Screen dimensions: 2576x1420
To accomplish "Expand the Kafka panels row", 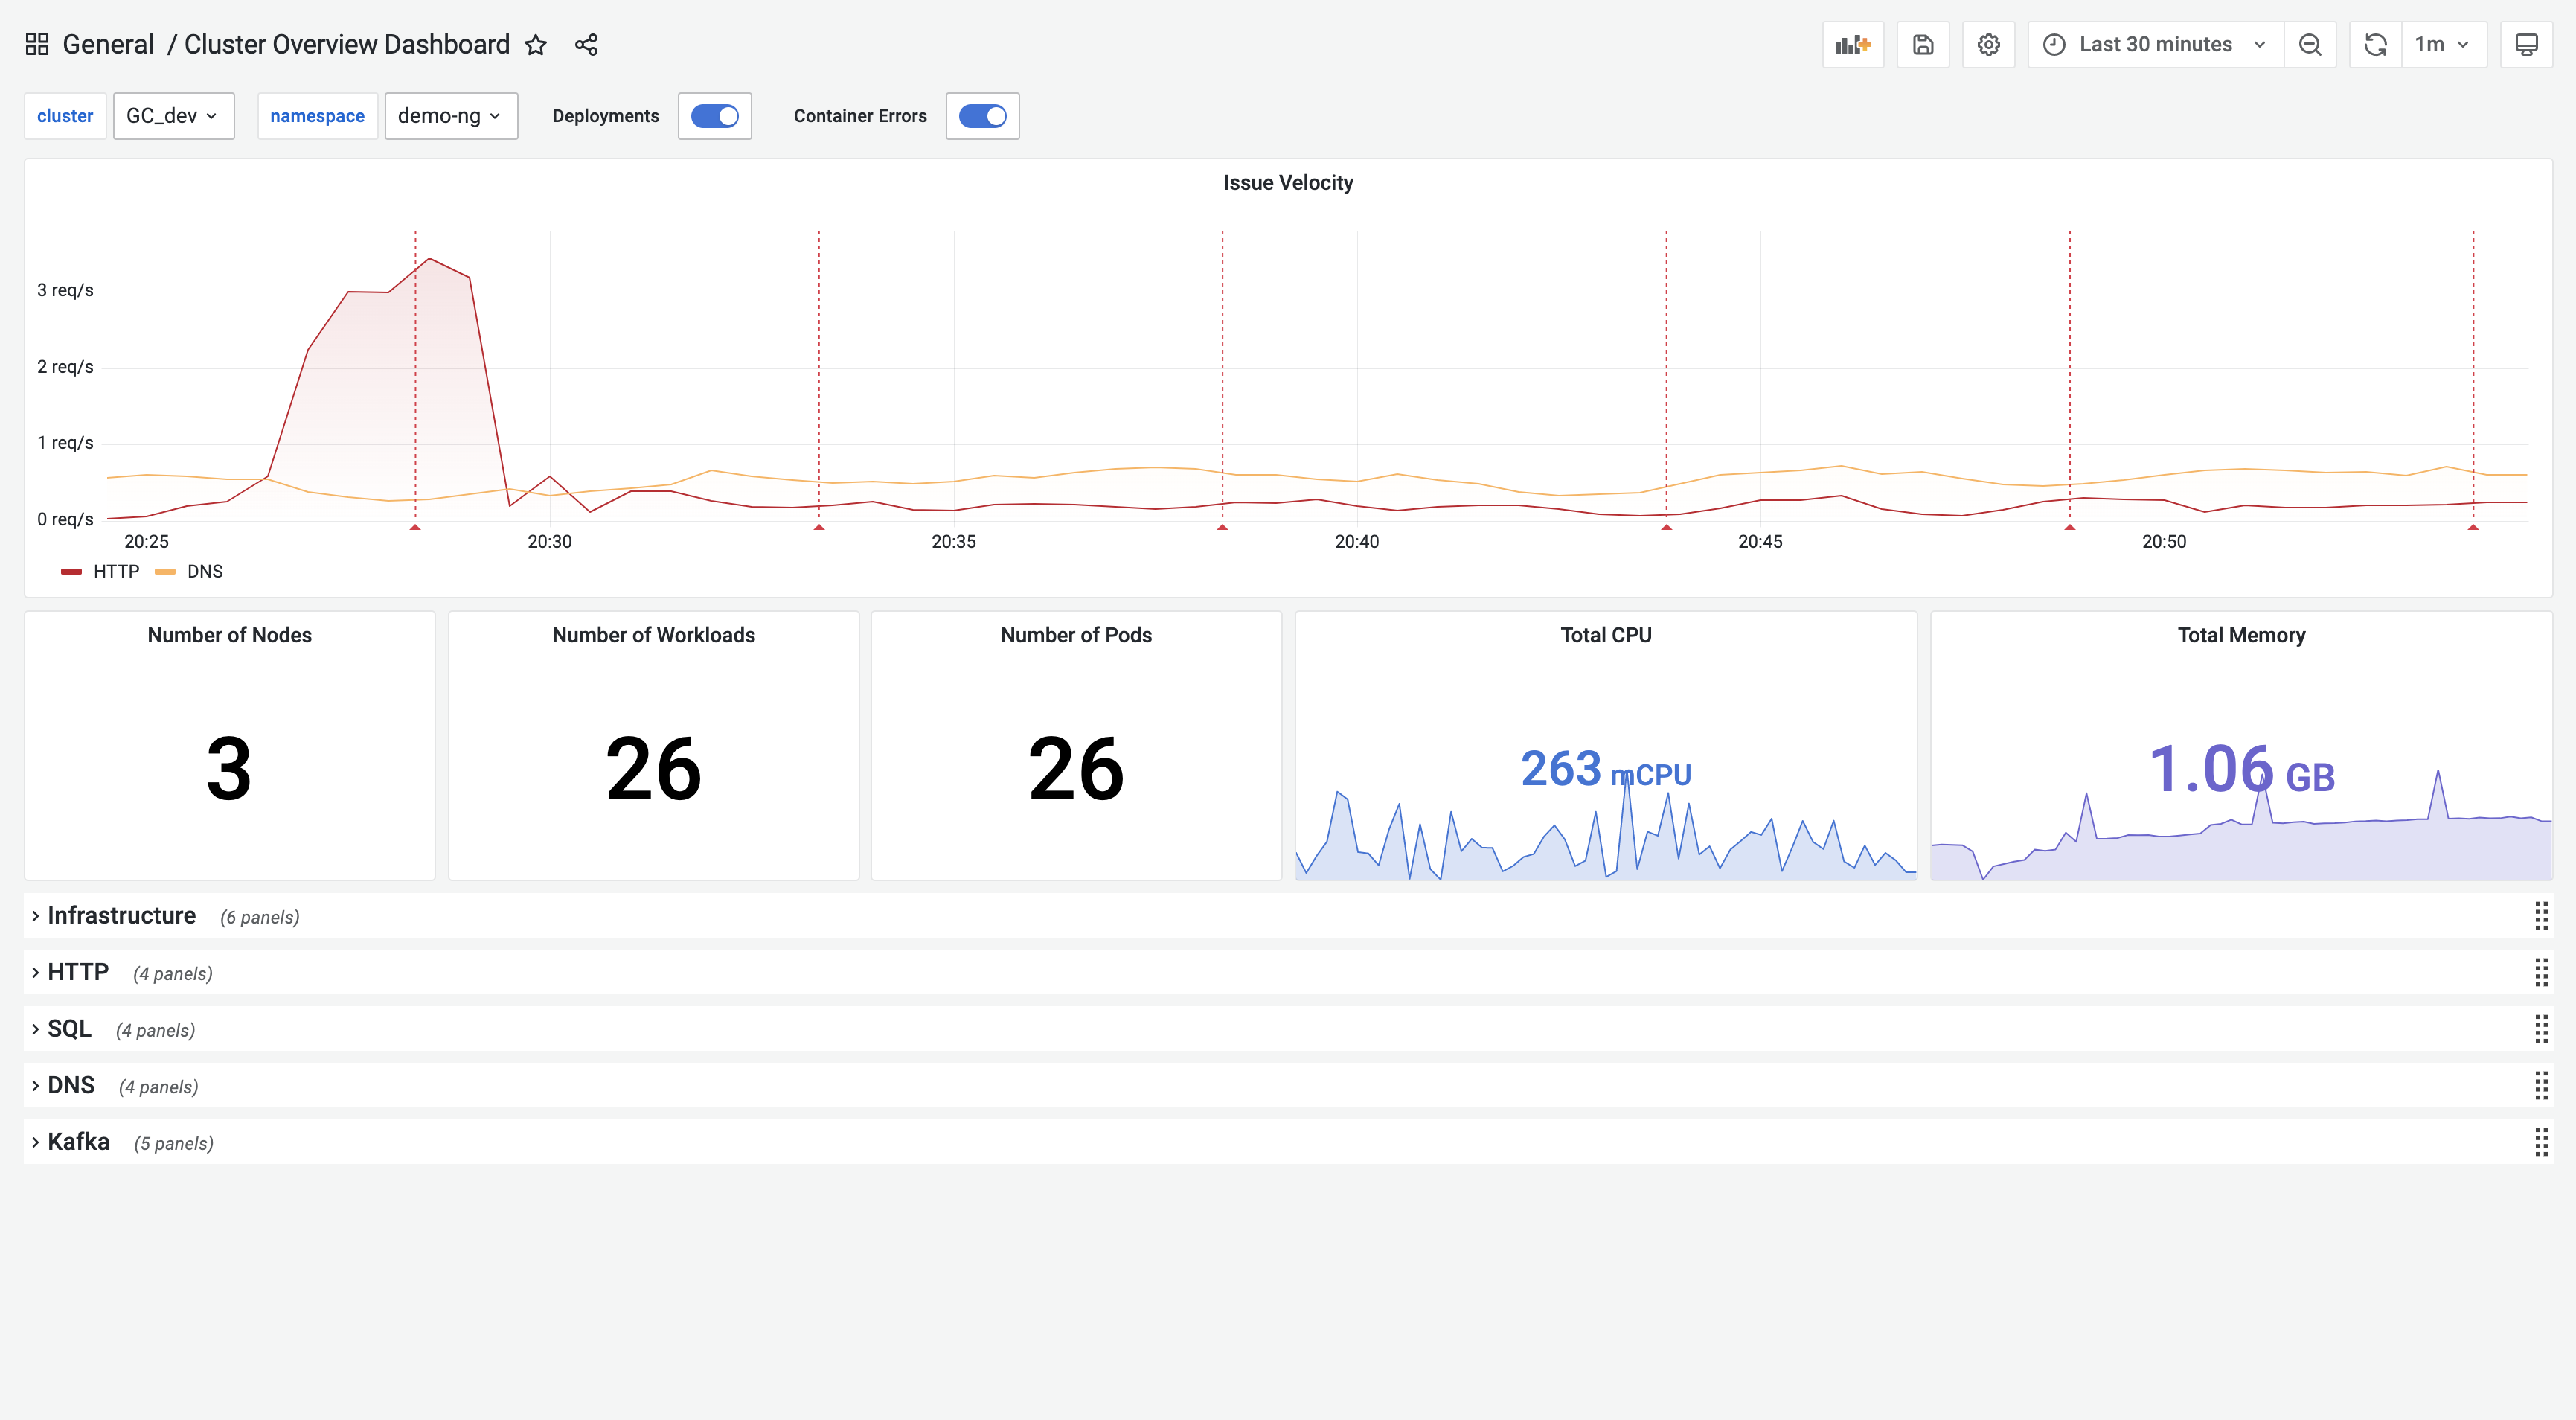I will tap(78, 1142).
